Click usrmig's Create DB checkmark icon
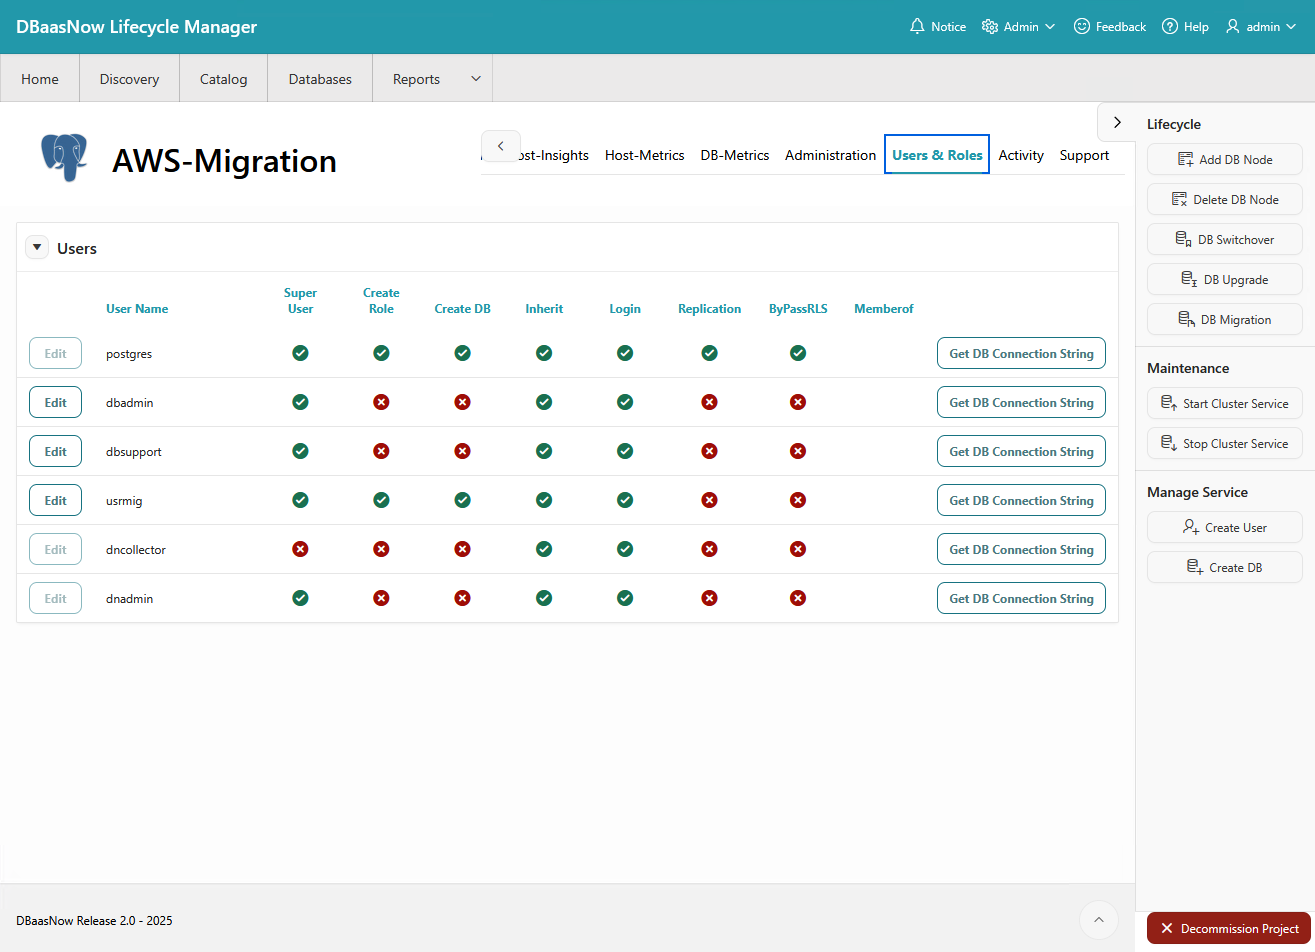1315x952 pixels. [x=462, y=500]
